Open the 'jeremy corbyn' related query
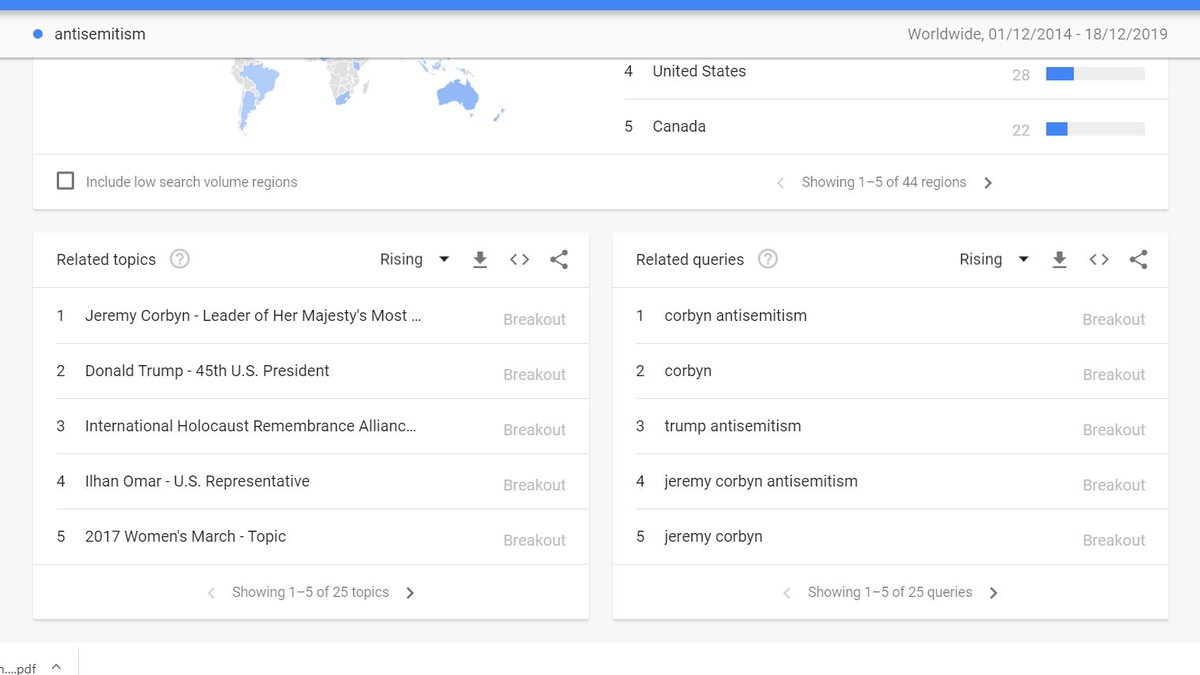This screenshot has width=1200, height=675. (x=713, y=537)
